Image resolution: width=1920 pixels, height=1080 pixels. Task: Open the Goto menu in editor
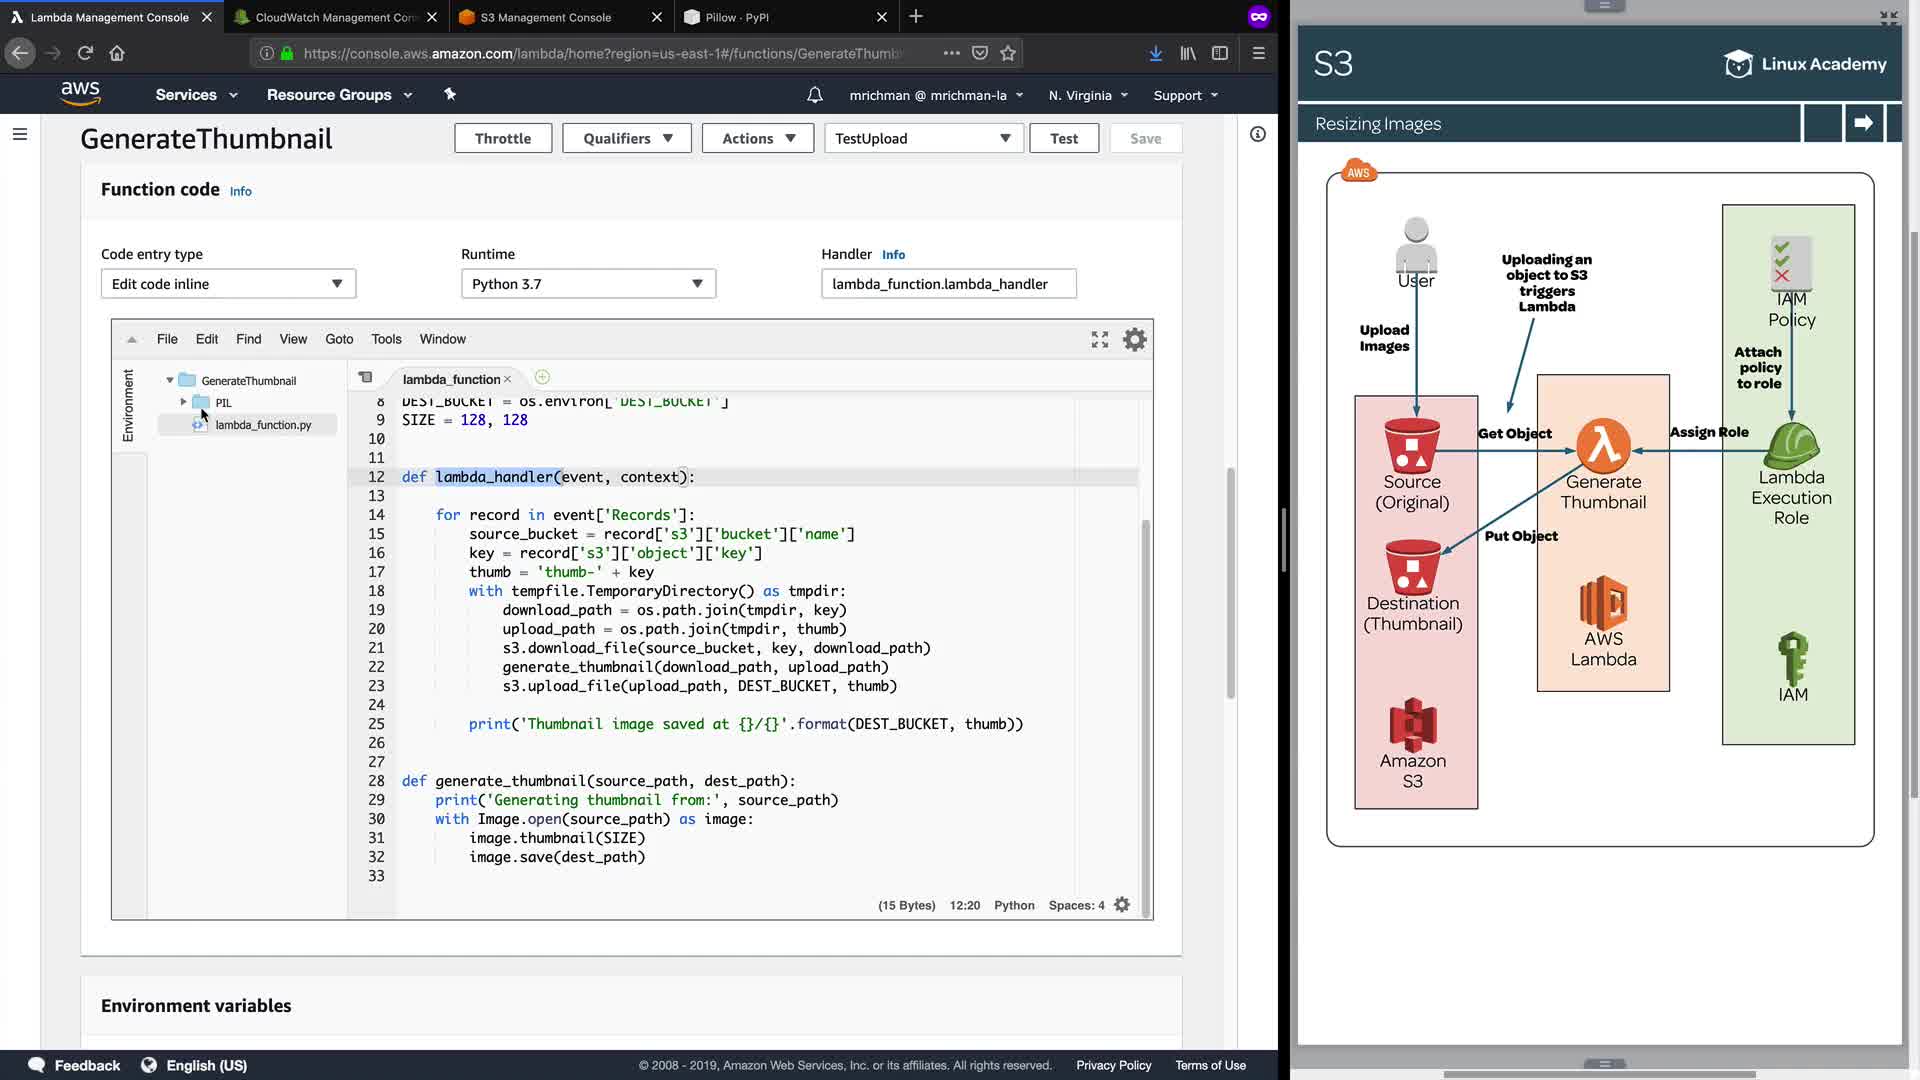click(339, 339)
